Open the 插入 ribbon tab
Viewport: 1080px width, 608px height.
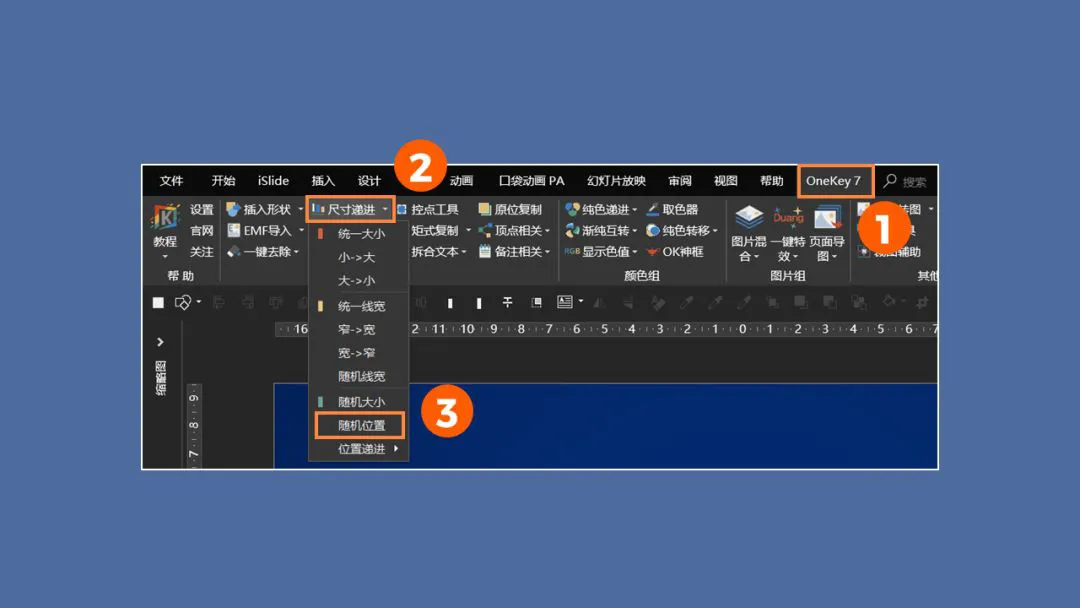tap(323, 181)
